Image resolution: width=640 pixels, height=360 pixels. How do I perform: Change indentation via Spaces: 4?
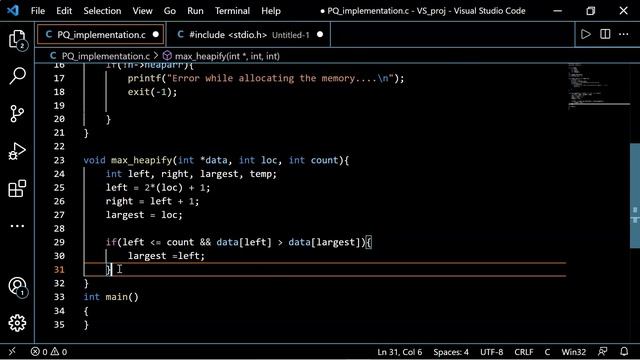pyautogui.click(x=451, y=351)
